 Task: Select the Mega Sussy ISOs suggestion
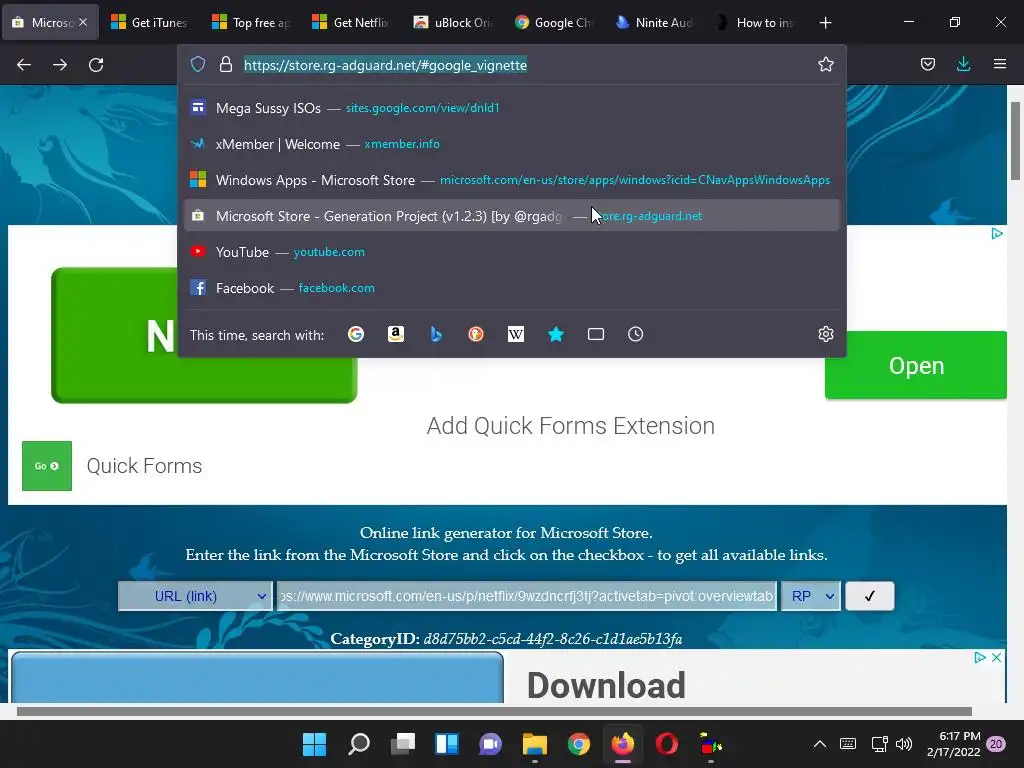(512, 108)
